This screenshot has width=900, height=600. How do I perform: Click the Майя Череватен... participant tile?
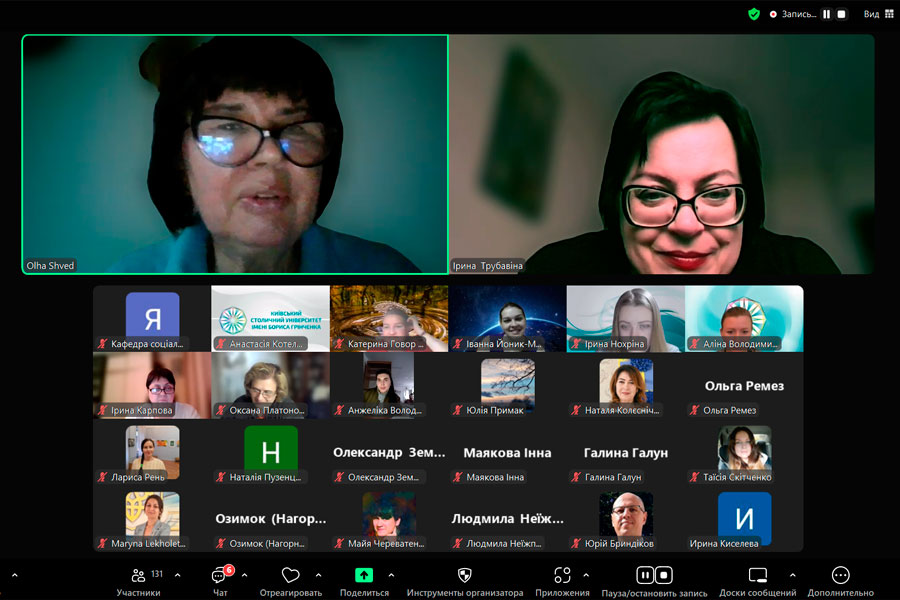[x=389, y=518]
